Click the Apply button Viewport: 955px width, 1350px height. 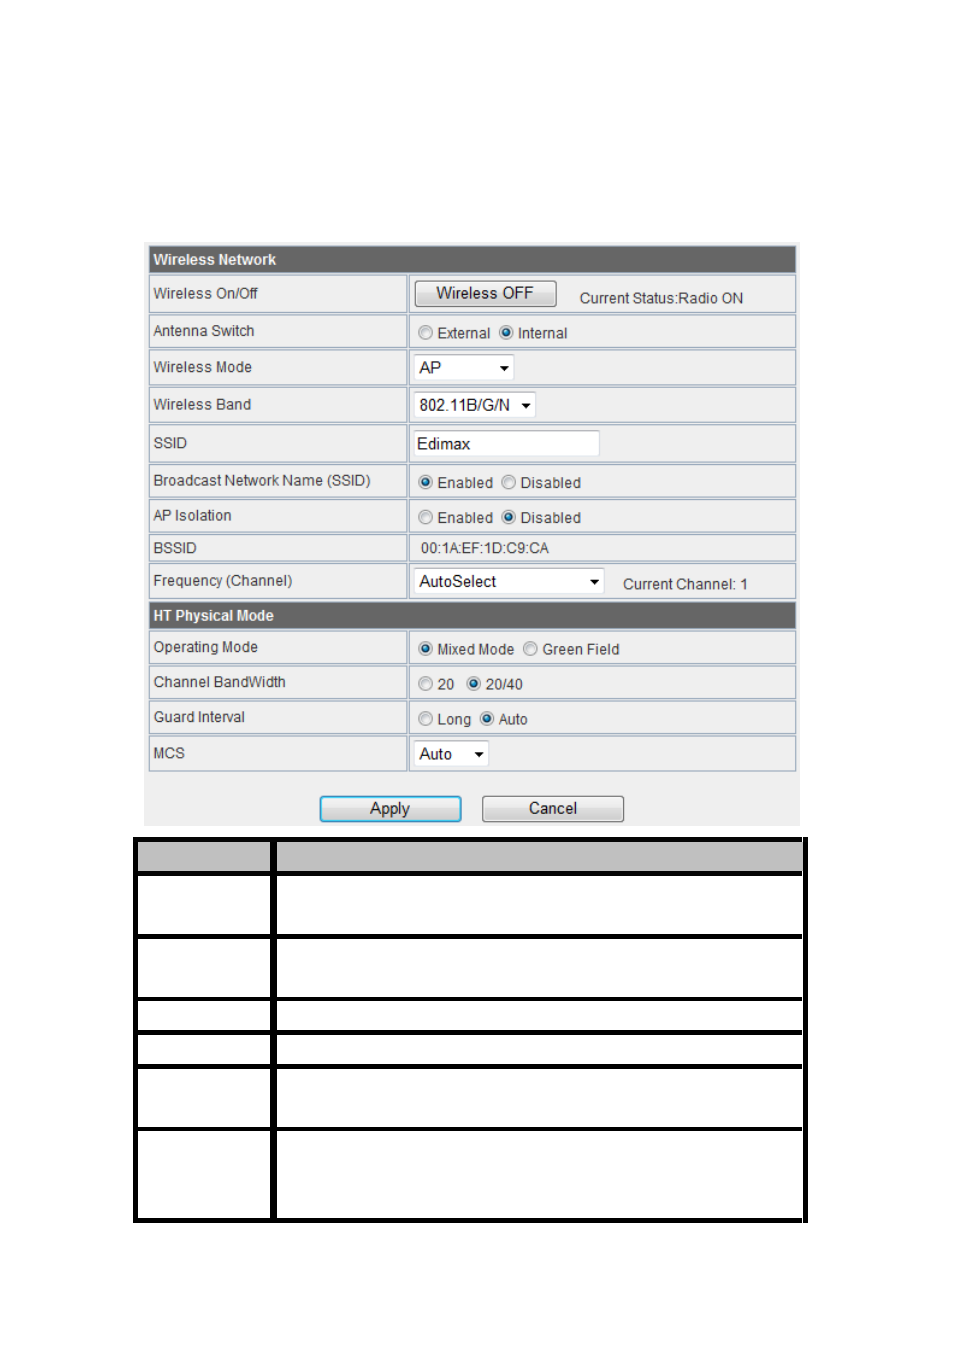point(390,809)
